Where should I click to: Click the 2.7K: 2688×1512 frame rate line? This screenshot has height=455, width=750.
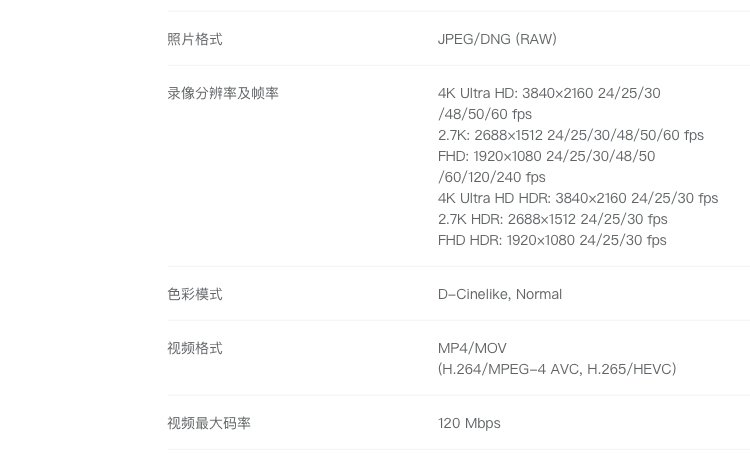(x=571, y=135)
